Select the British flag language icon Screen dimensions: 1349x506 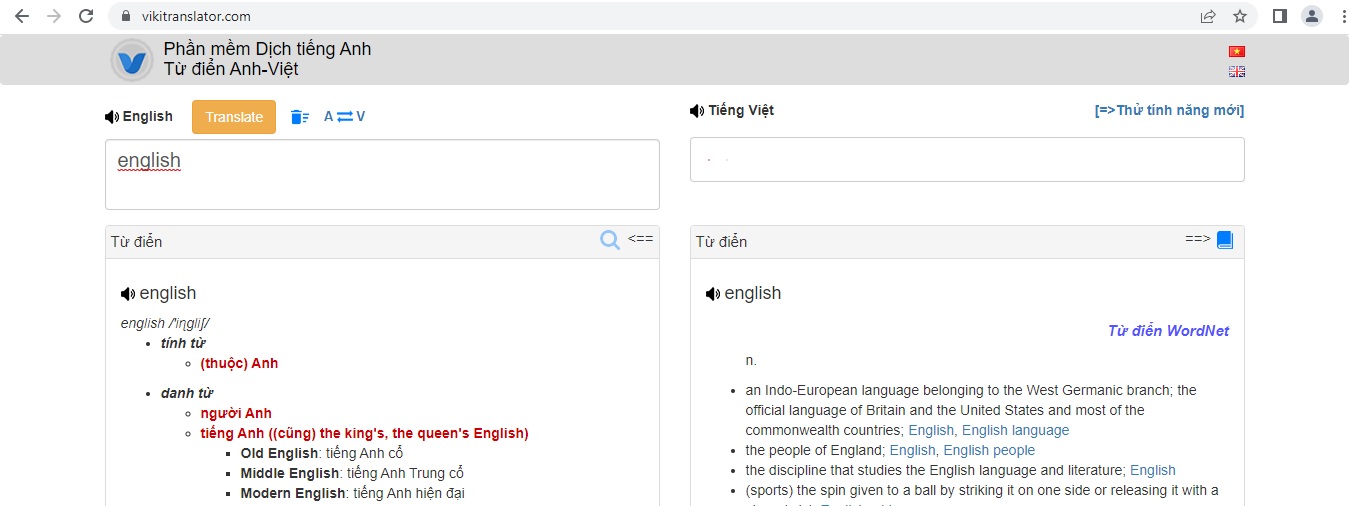pyautogui.click(x=1237, y=72)
